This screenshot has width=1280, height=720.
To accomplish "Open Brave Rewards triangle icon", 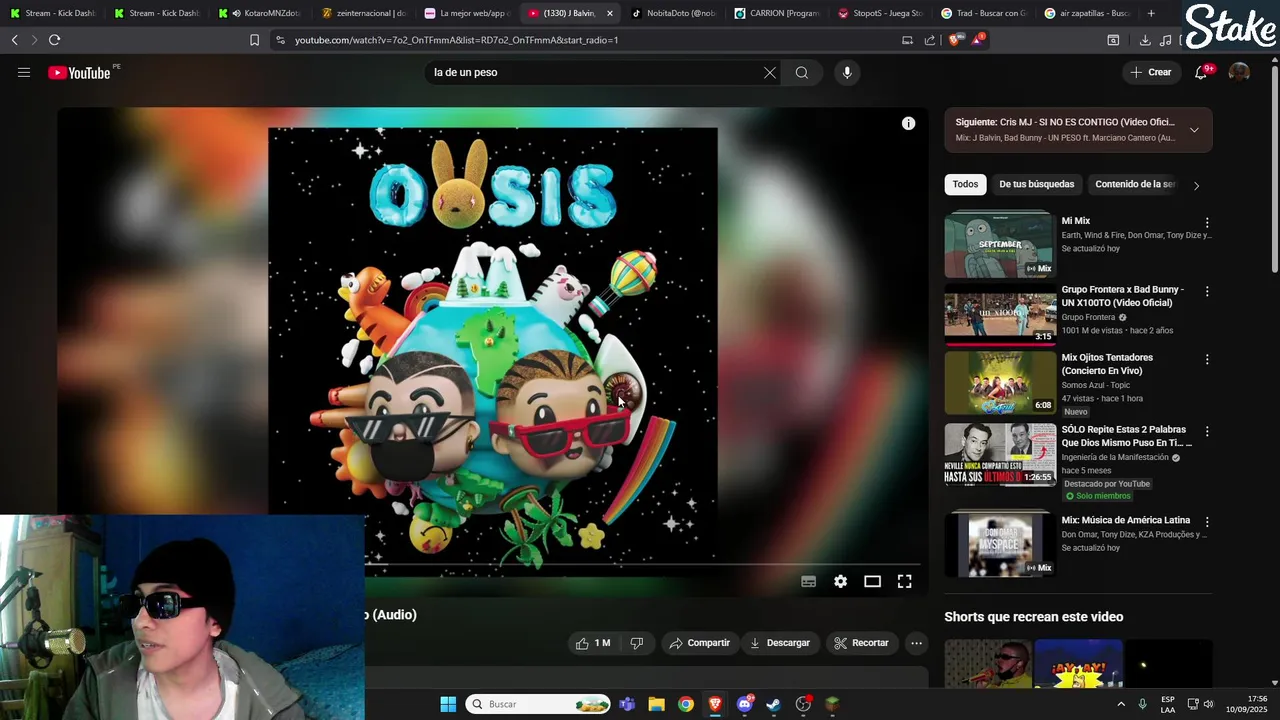I will (978, 40).
